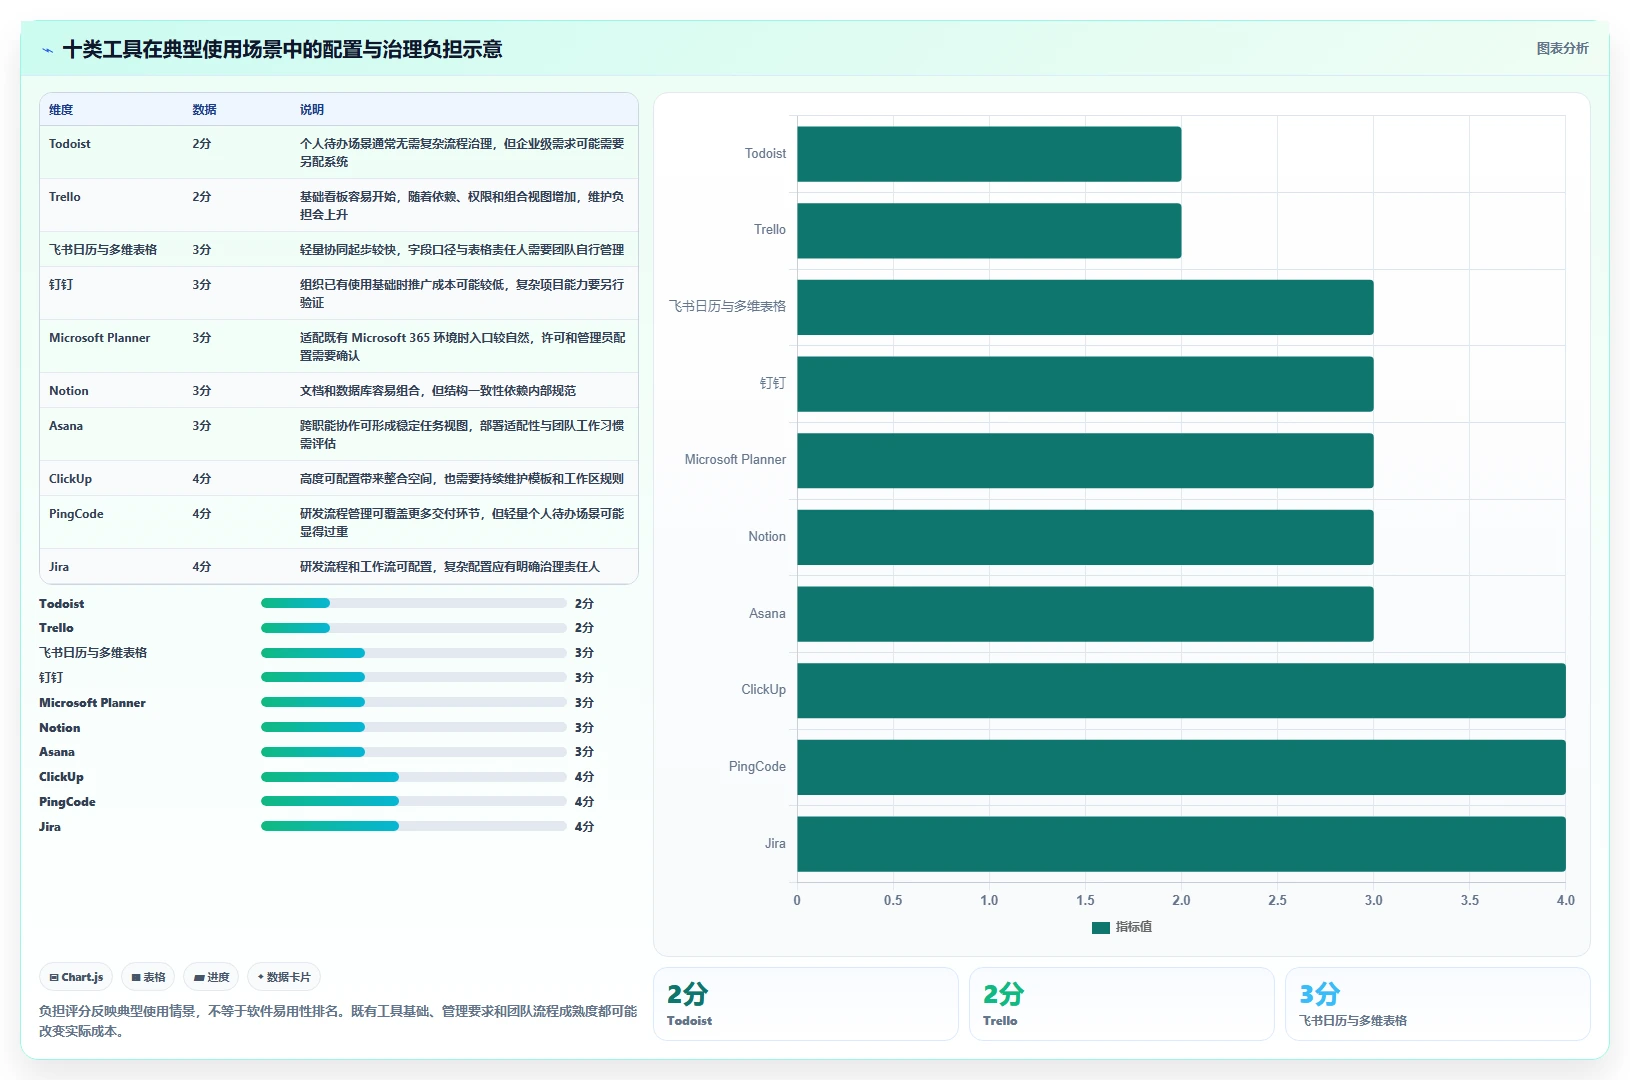Select the 钉钉 table row name

tap(61, 285)
